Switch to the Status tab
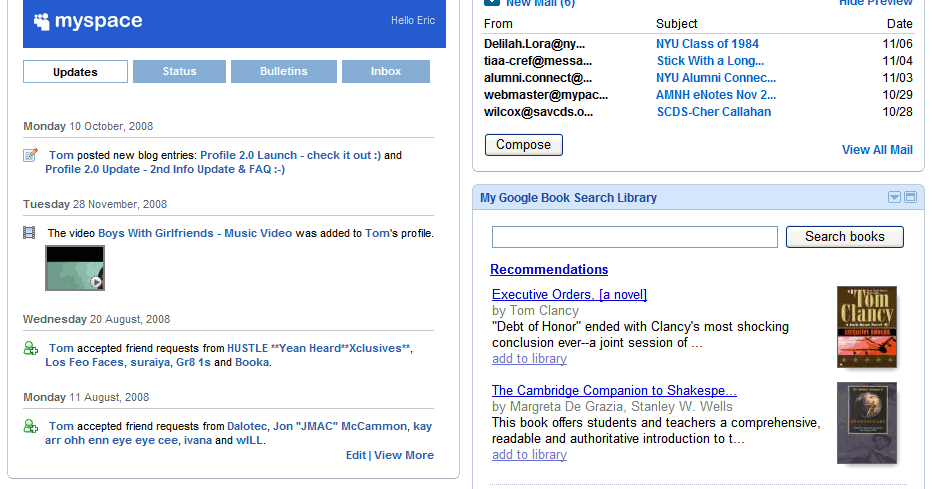 [180, 71]
